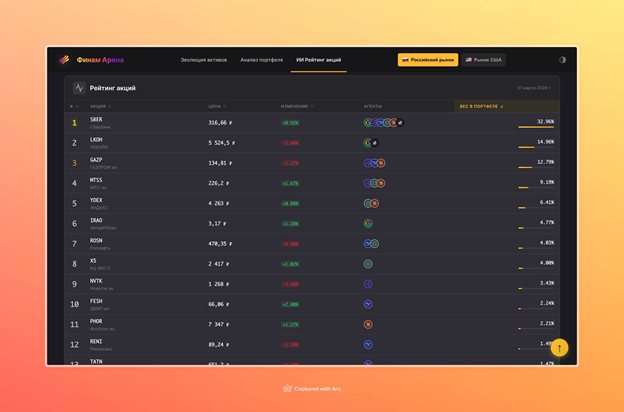This screenshot has height=412, width=624.
Task: Click the yellow scroll-to-top arrow button
Action: [559, 348]
